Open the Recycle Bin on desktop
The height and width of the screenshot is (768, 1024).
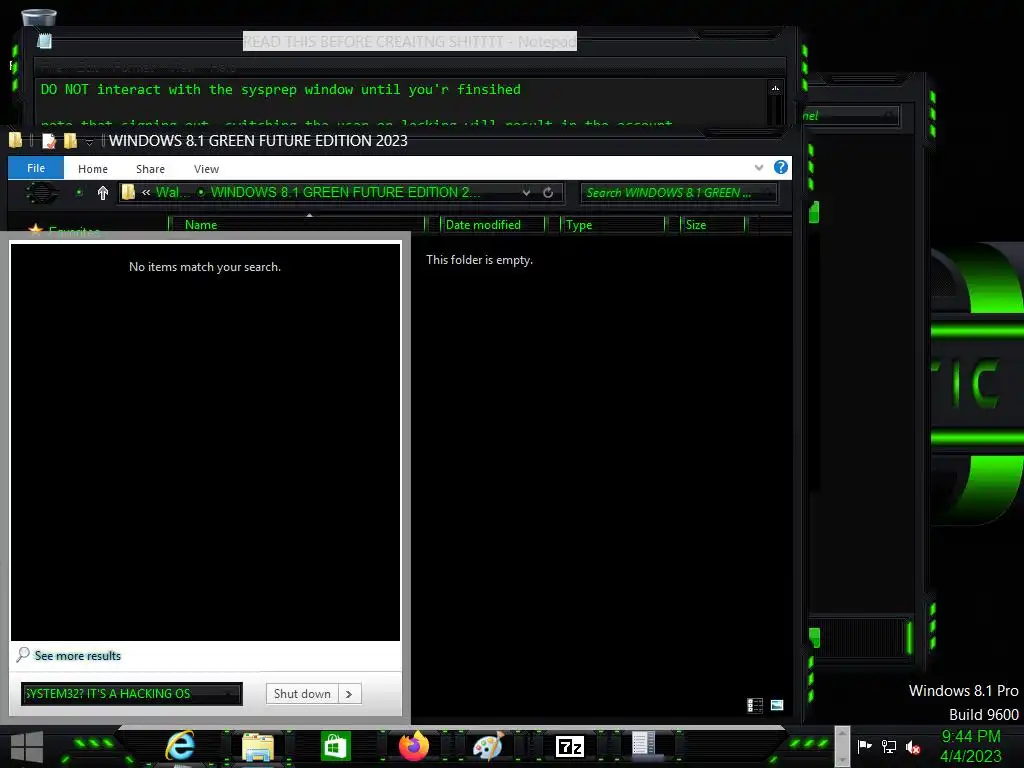pyautogui.click(x=39, y=18)
